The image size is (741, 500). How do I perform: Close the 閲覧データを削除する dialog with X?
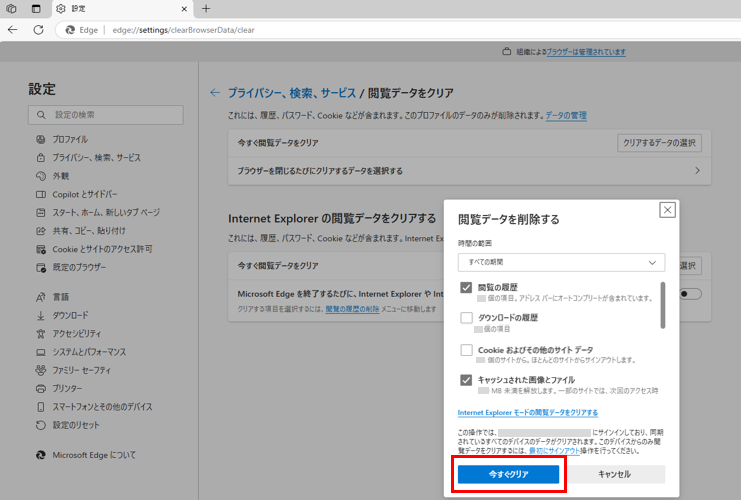click(x=667, y=210)
